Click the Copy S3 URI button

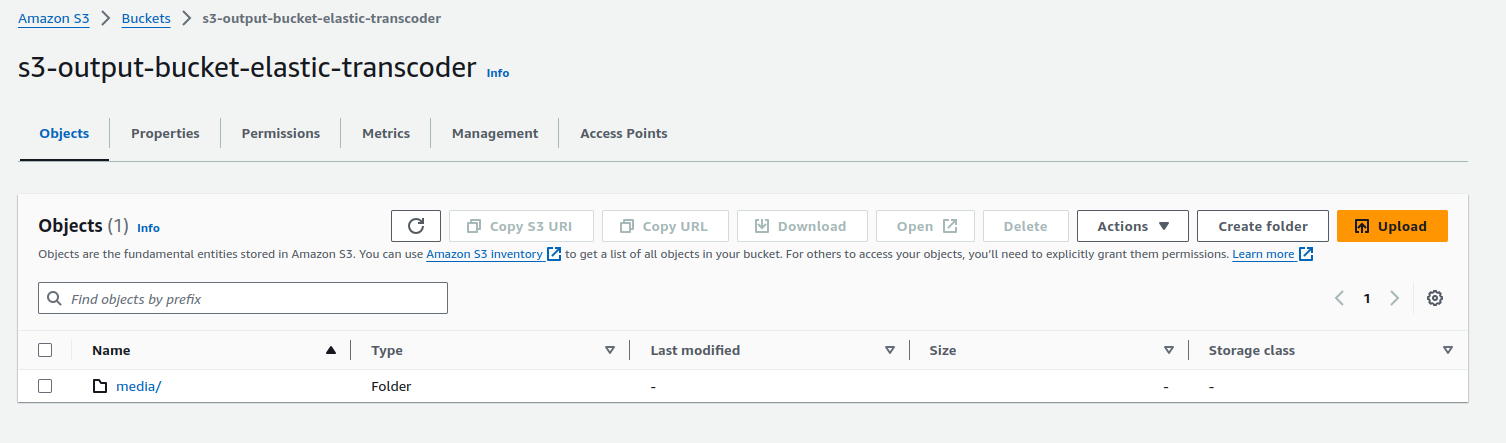pos(522,226)
